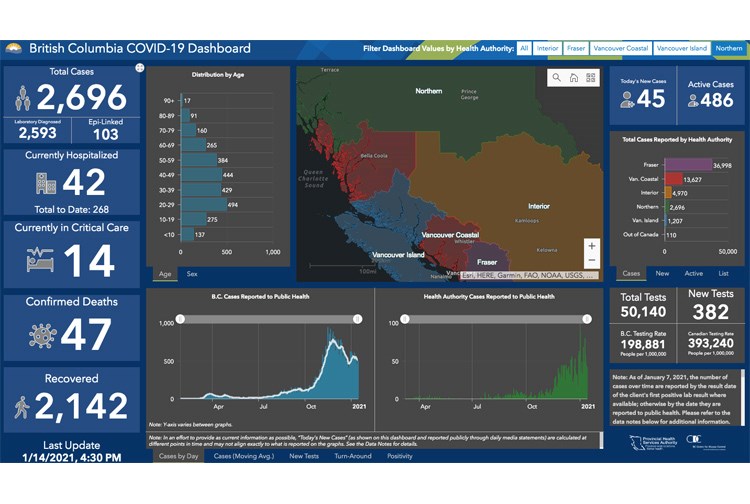Switch to the Sex distribution tab

[192, 274]
